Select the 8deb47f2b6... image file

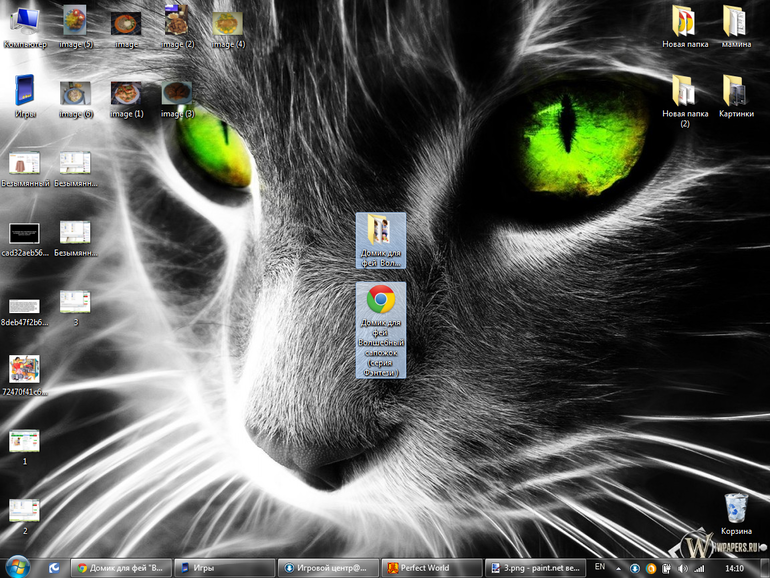(x=25, y=312)
